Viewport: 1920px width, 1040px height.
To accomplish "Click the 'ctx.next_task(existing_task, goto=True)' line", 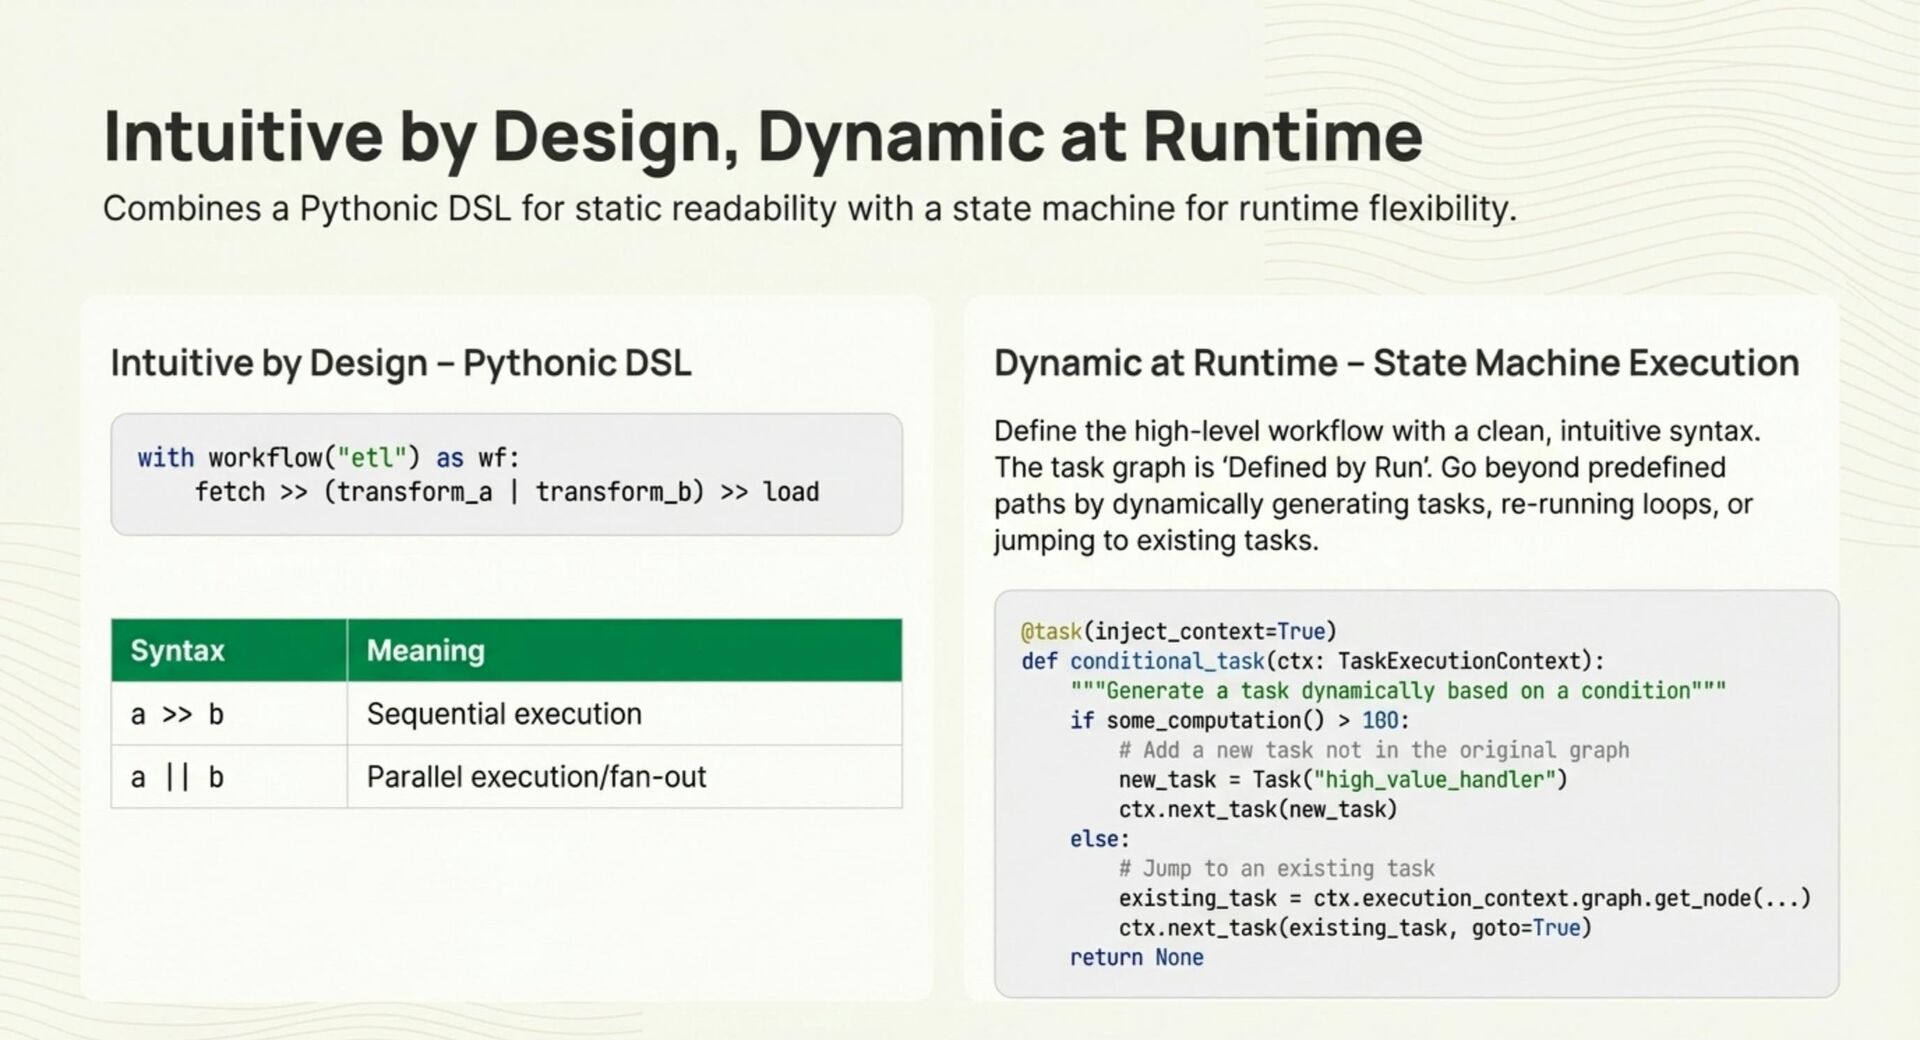I will point(1354,928).
